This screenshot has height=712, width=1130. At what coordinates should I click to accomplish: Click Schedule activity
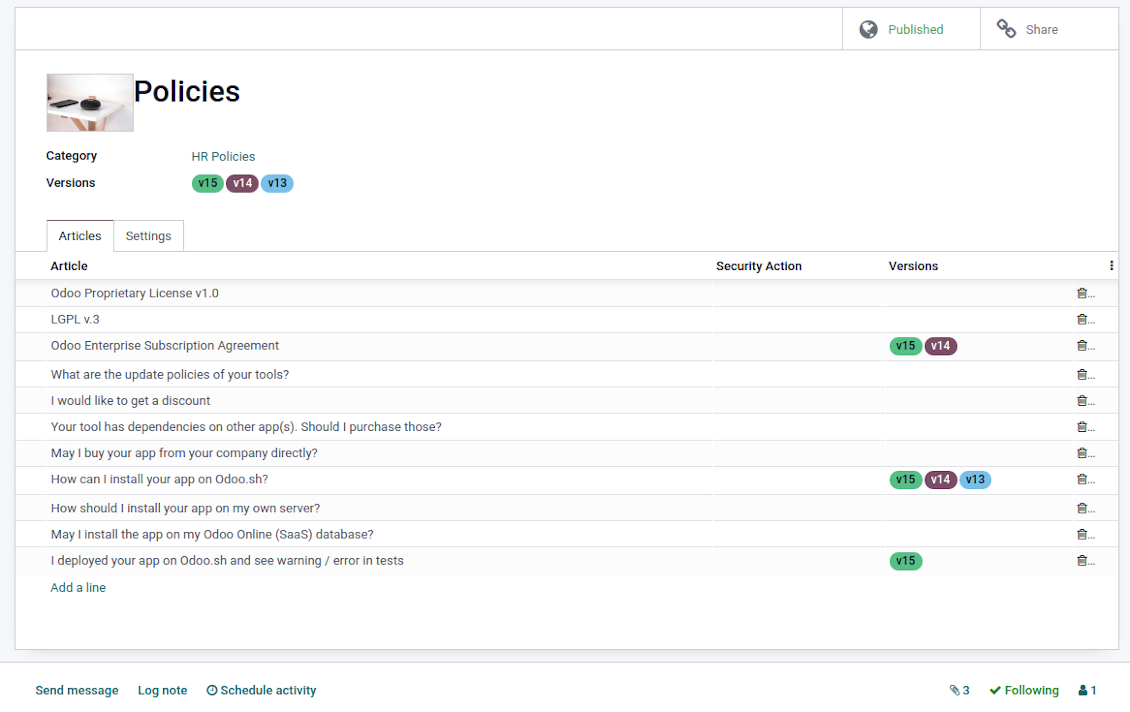tap(261, 690)
